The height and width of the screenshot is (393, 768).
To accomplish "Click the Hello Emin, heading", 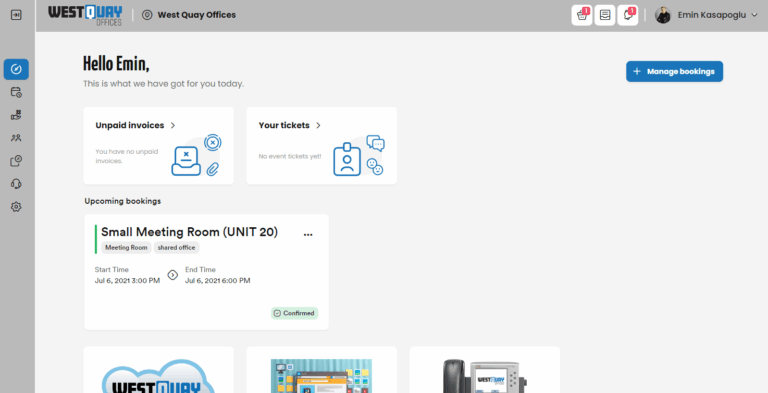I will [x=116, y=64].
